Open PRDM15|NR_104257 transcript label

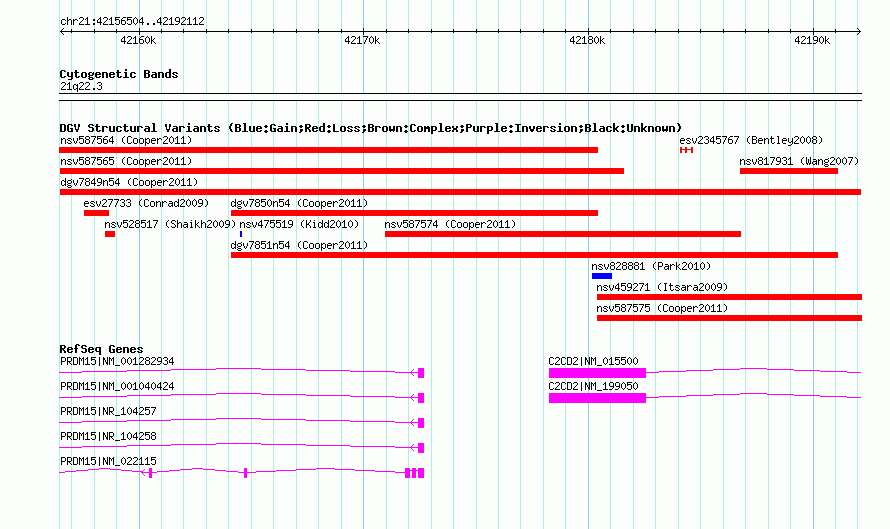108,412
